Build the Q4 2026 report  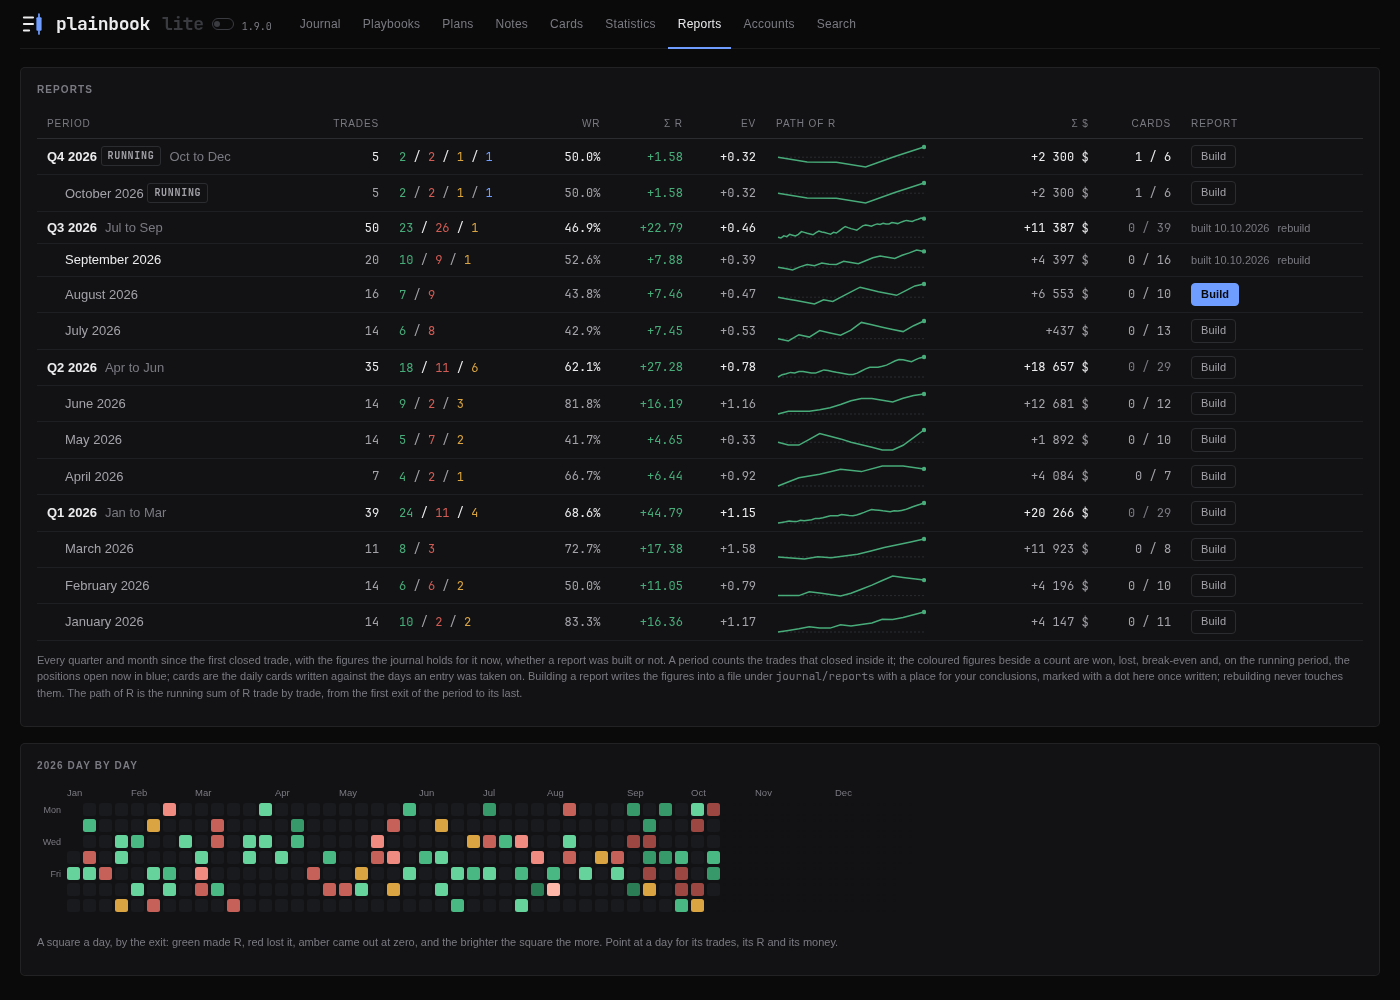point(1213,156)
